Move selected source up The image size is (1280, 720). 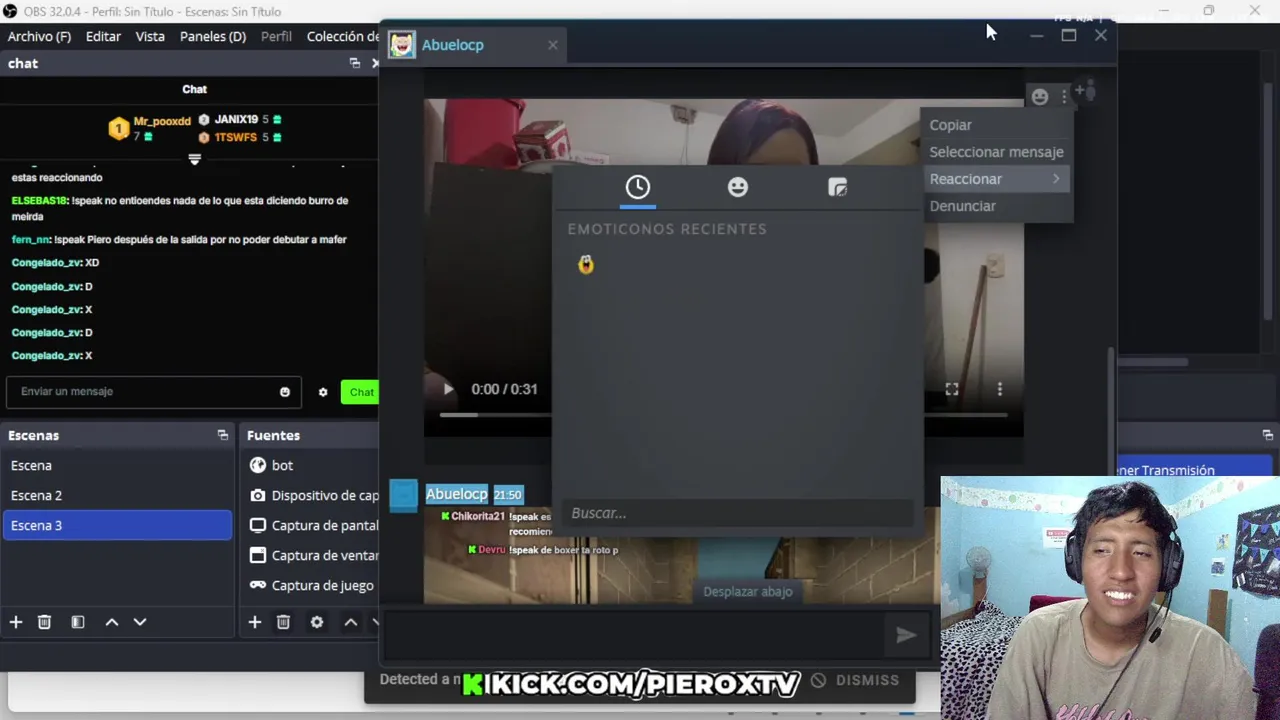[351, 622]
